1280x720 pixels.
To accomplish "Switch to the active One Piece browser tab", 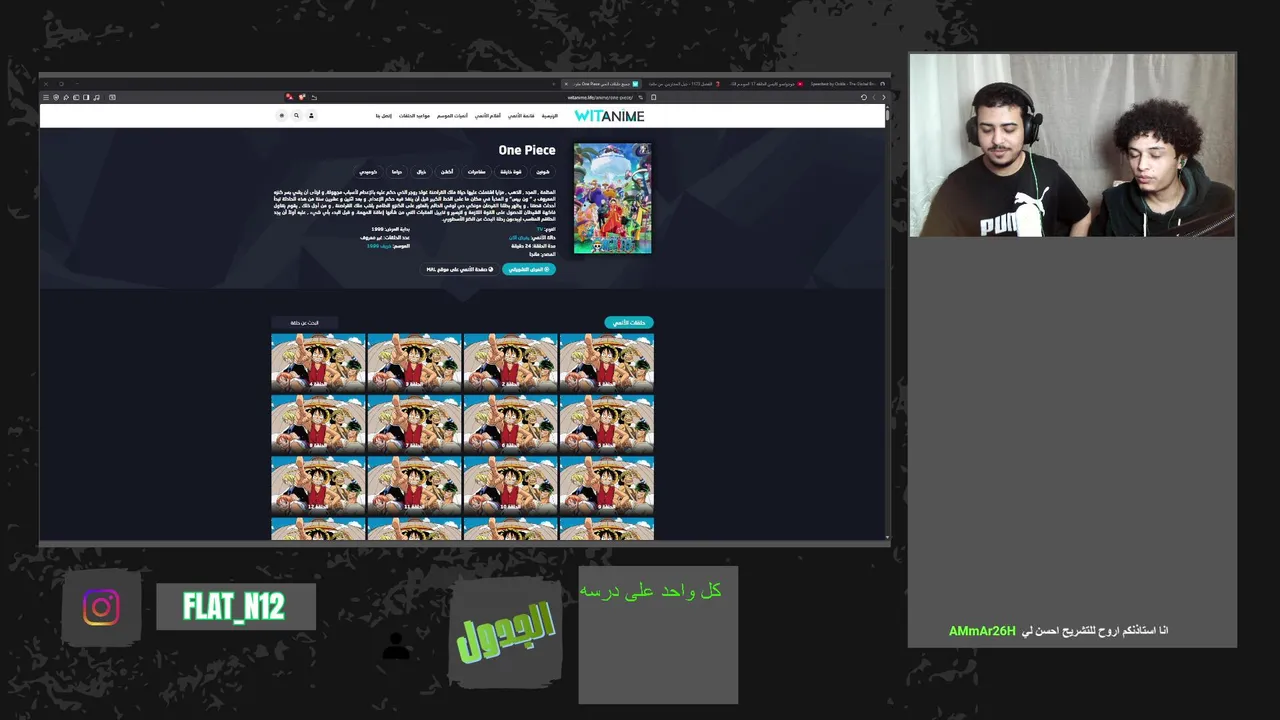I will click(601, 84).
